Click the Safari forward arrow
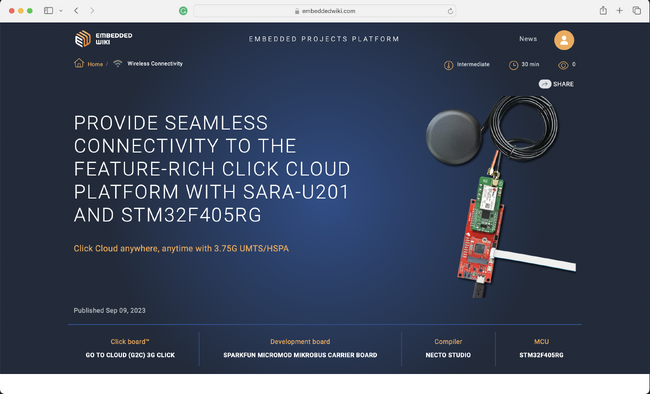This screenshot has width=650, height=395. [92, 11]
